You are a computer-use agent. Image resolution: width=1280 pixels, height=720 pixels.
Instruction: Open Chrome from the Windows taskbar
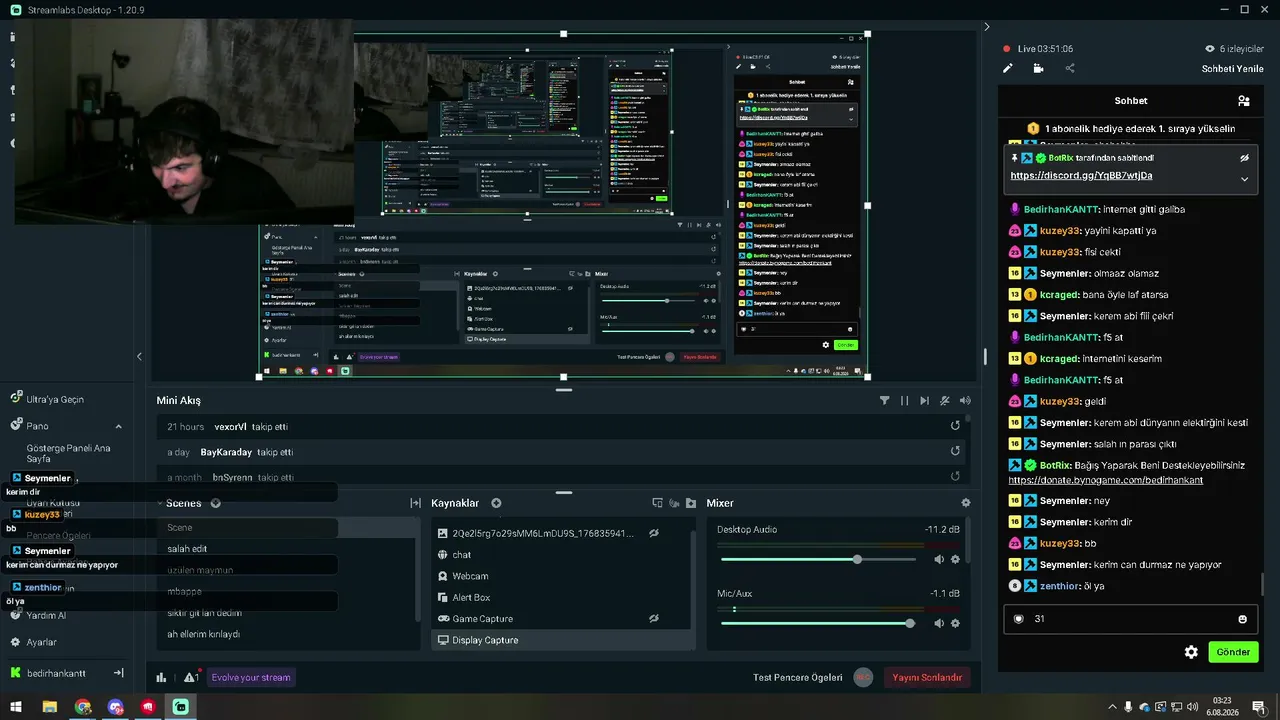83,707
